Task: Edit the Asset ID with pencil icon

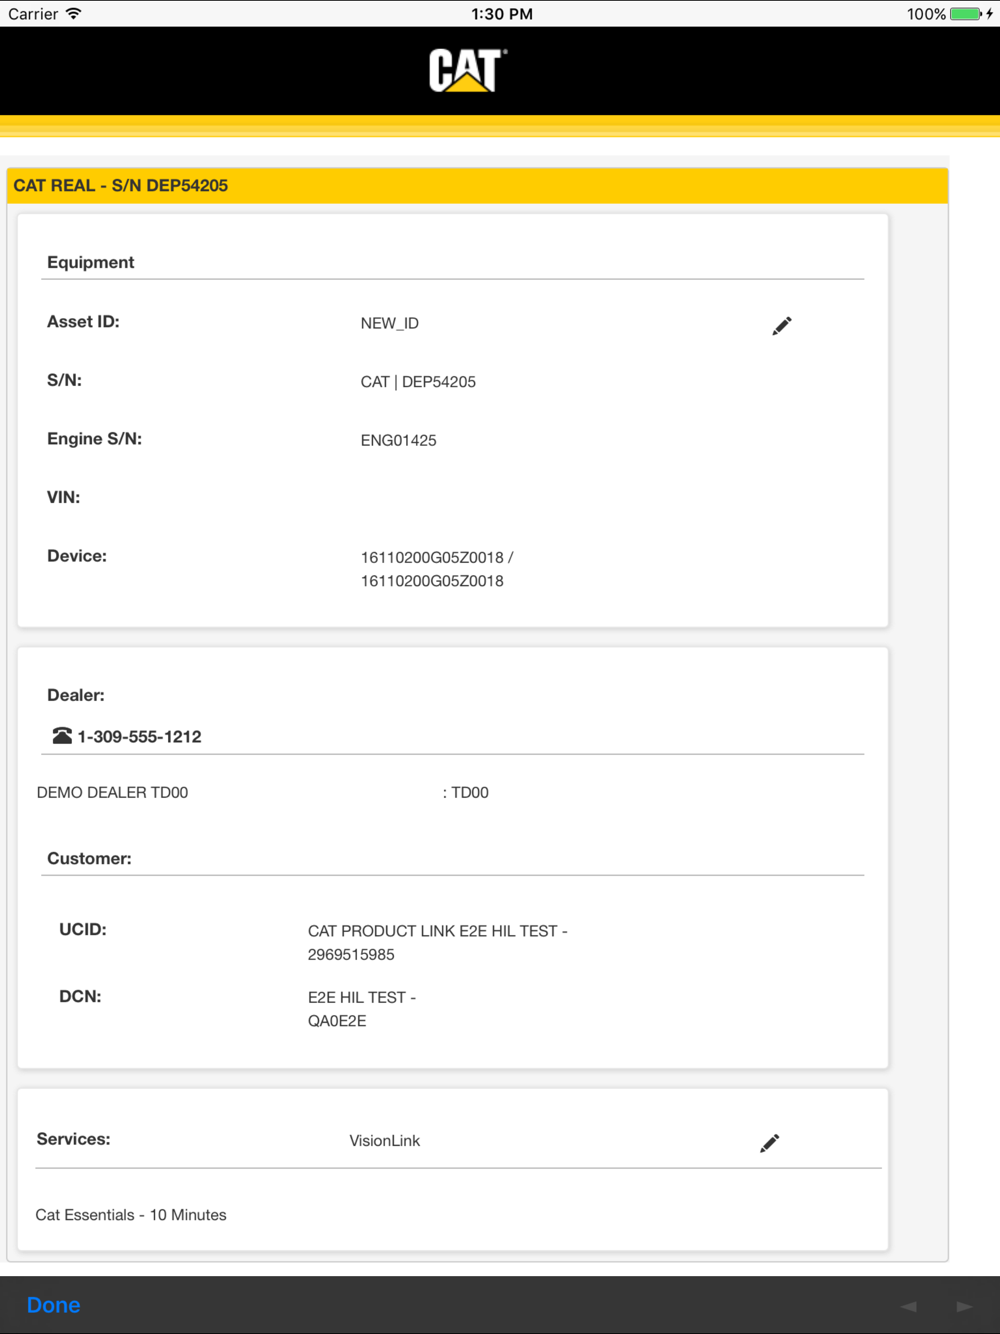Action: [x=782, y=326]
